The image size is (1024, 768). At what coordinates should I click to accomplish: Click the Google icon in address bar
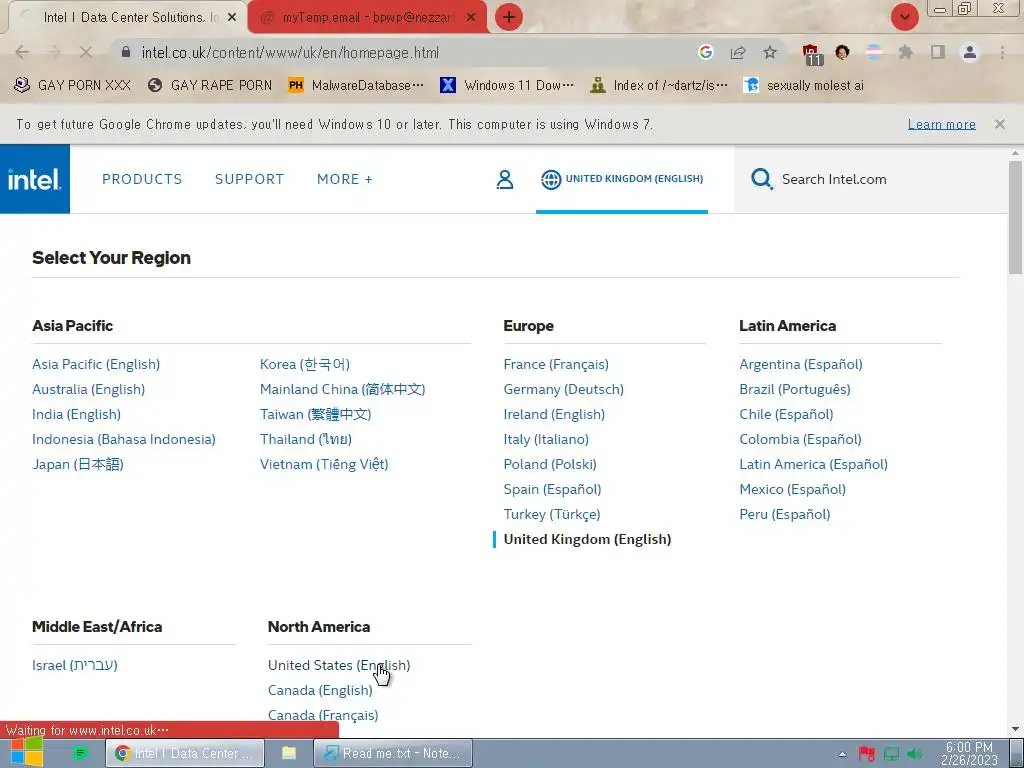[705, 52]
